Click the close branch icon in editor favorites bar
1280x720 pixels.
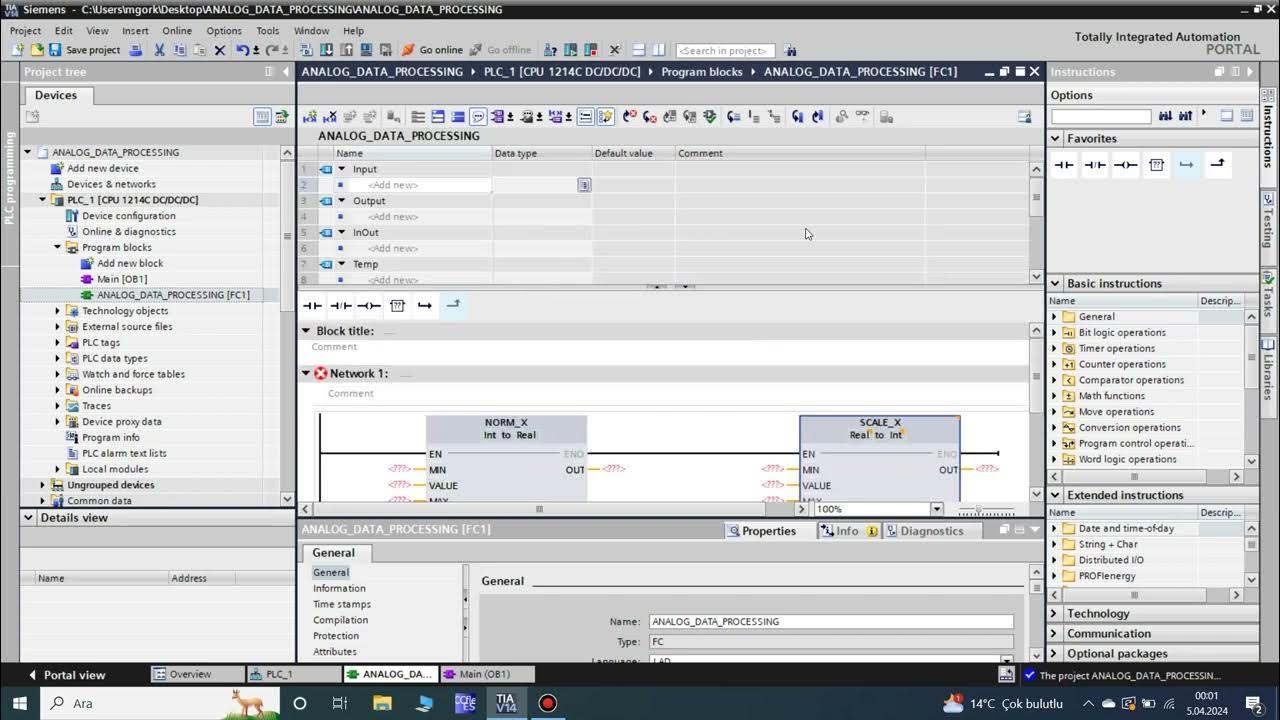(x=453, y=305)
